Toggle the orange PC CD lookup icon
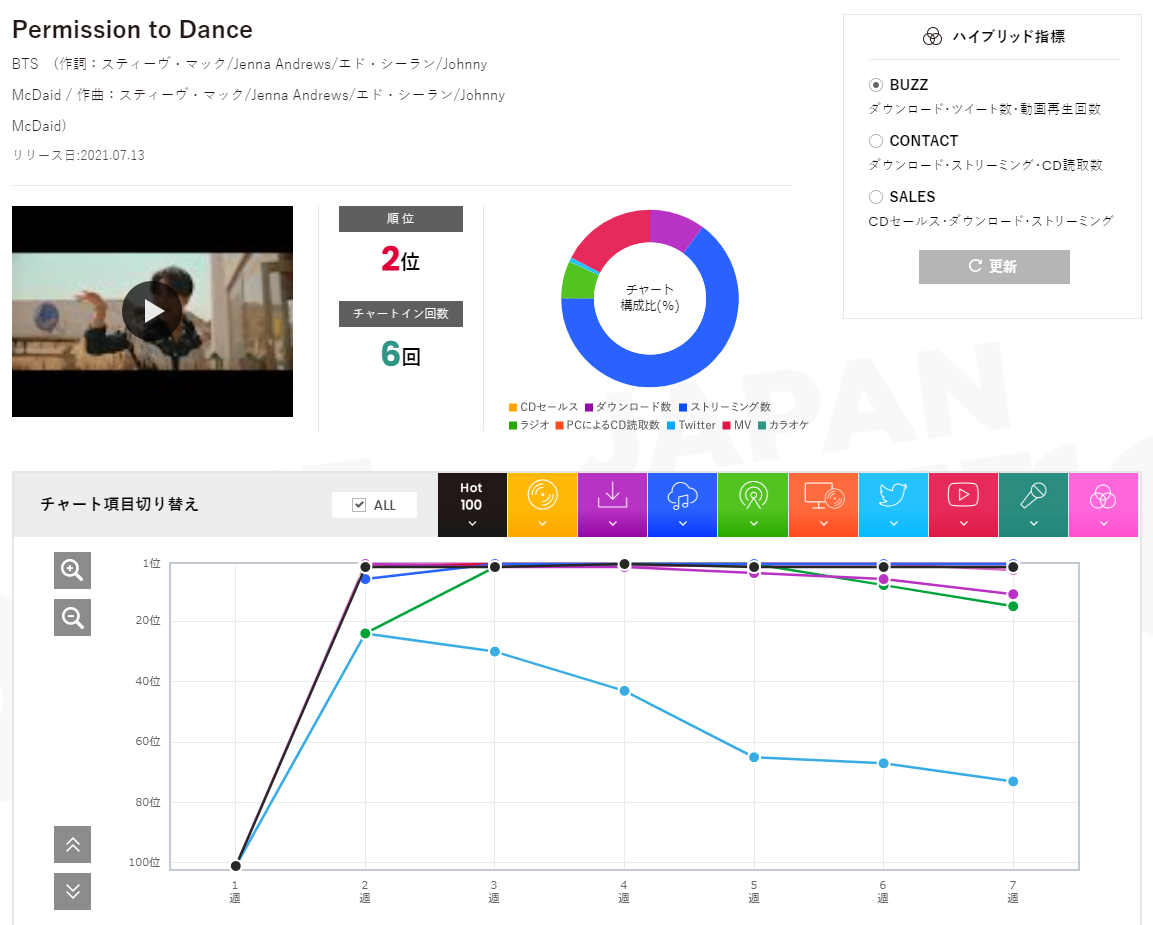This screenshot has height=925, width=1153. [x=824, y=505]
